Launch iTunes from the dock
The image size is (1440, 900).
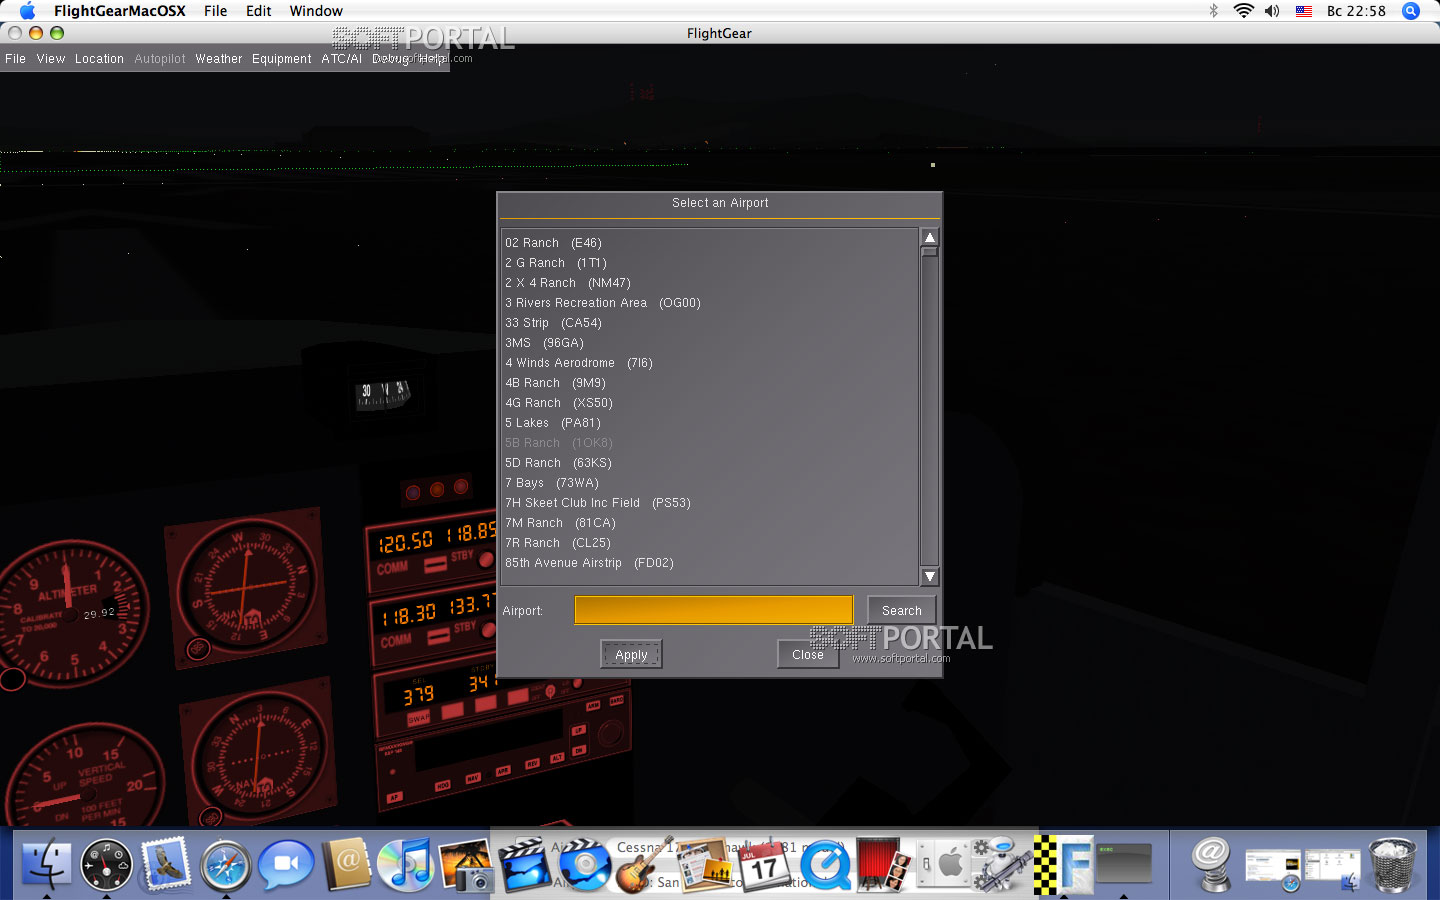click(405, 864)
